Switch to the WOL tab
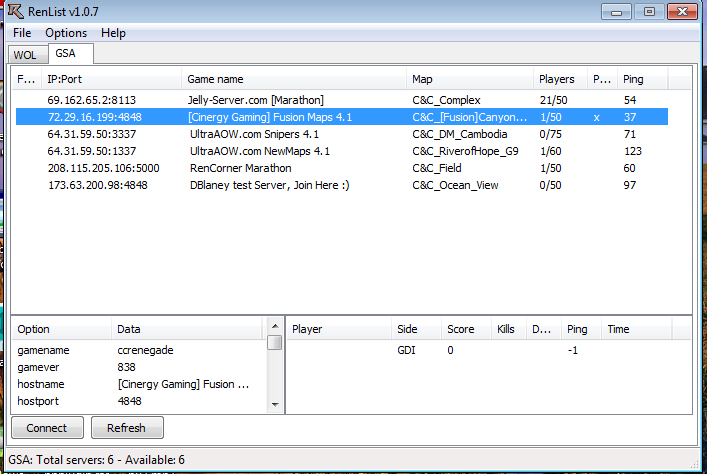 (24, 54)
